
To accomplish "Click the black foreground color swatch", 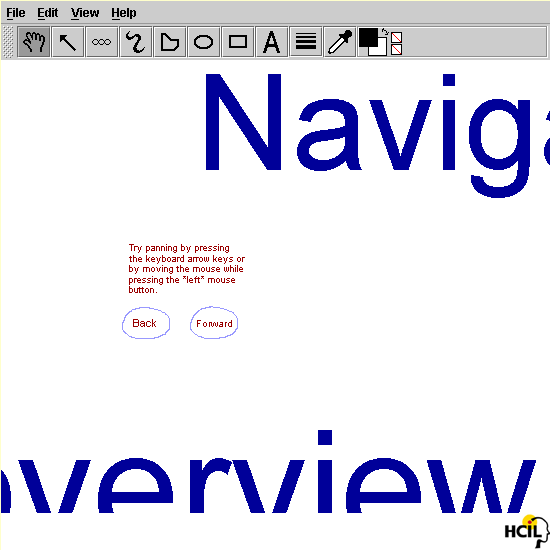I will (x=368, y=37).
